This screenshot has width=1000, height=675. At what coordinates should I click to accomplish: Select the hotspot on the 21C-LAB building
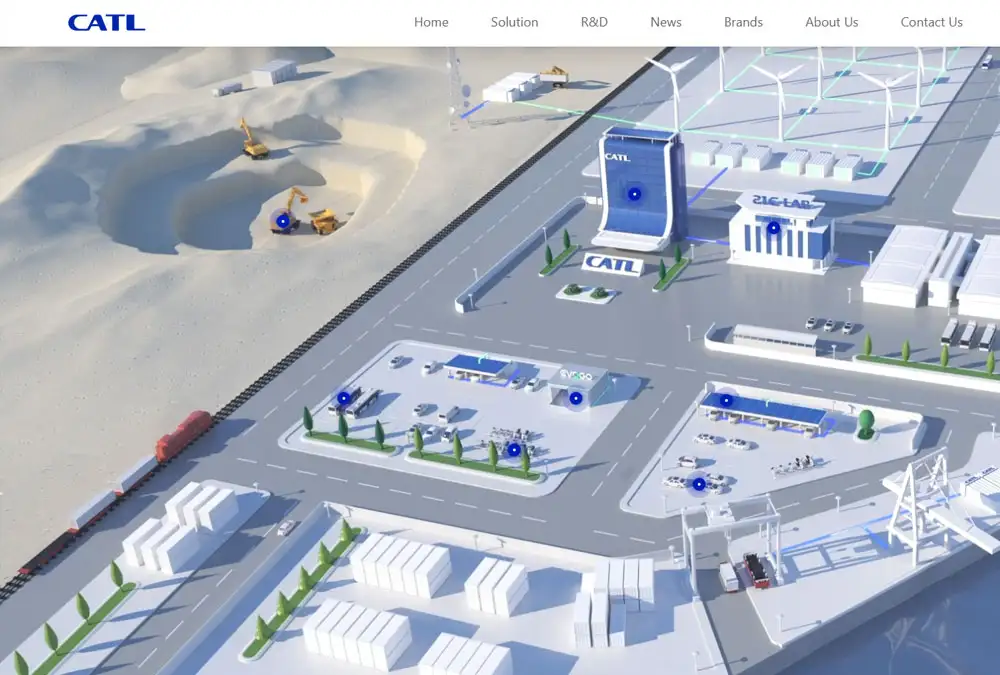773,227
